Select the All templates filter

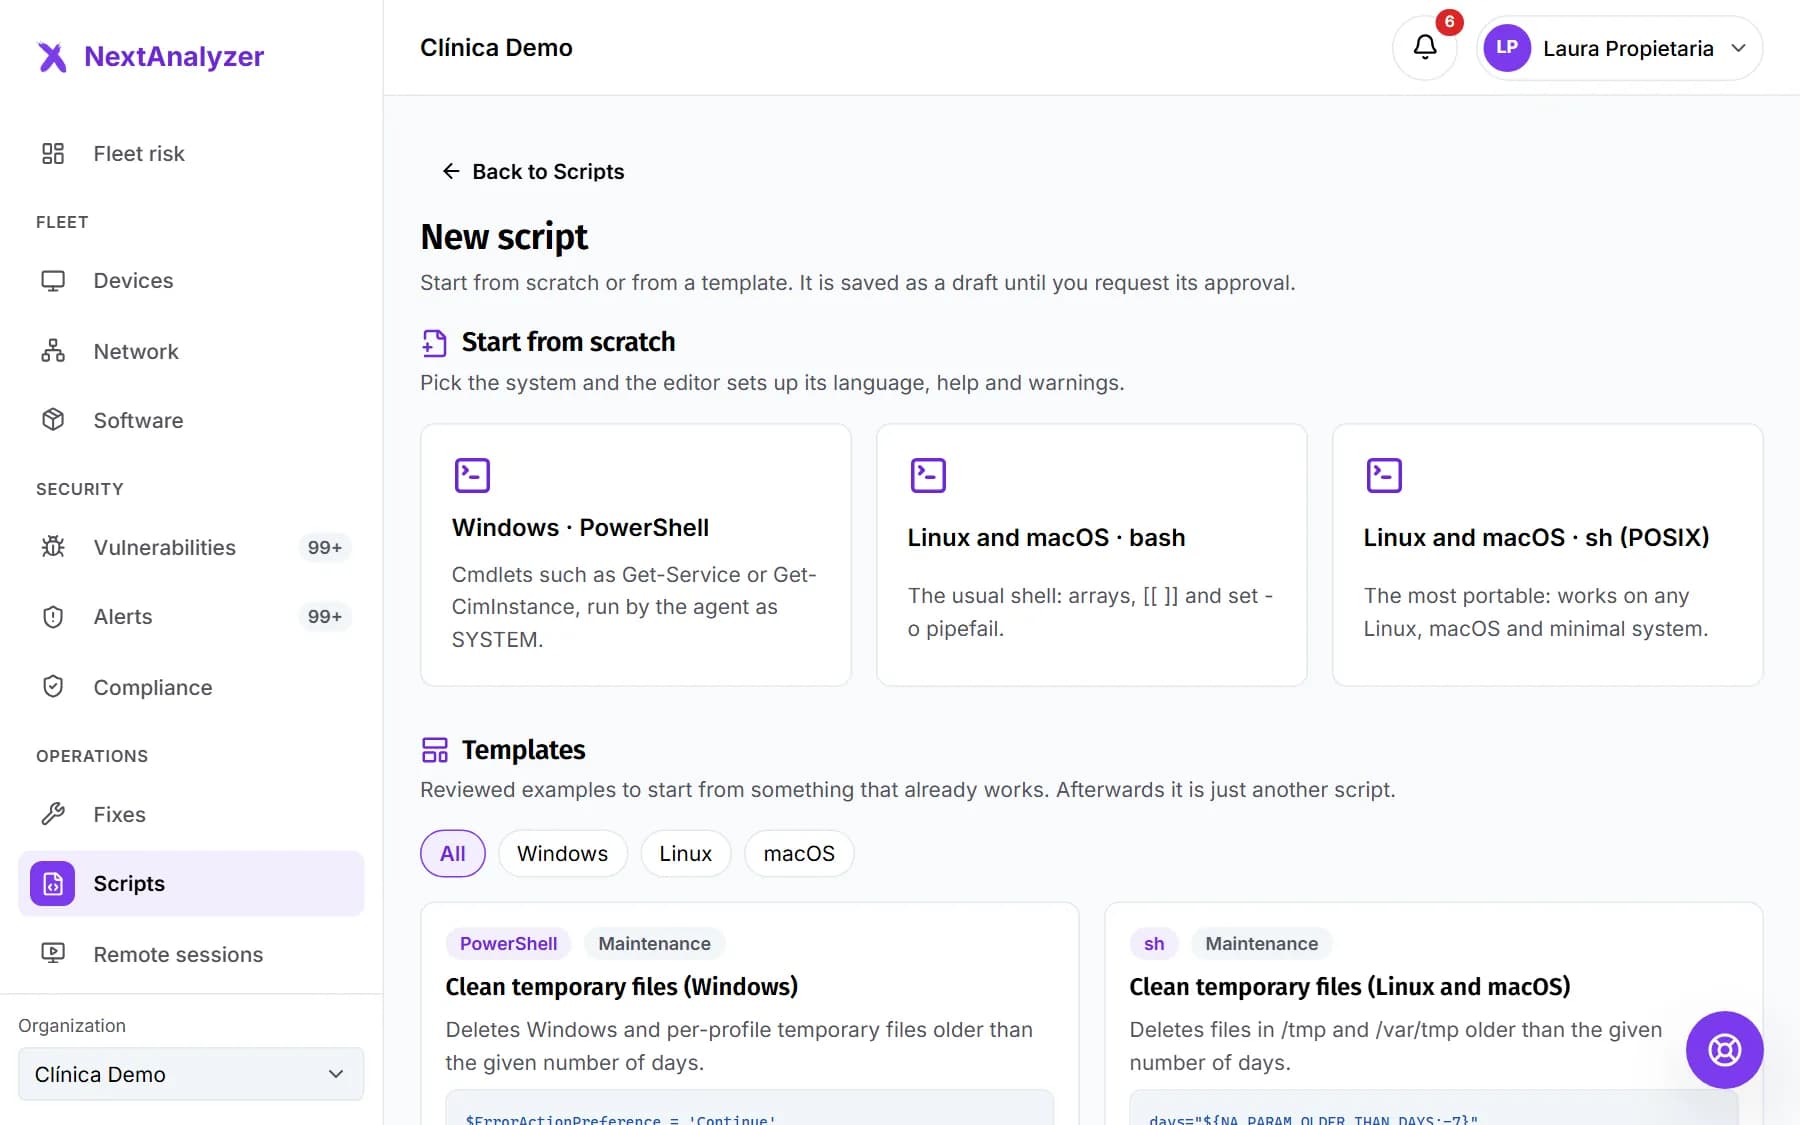pyautogui.click(x=453, y=854)
